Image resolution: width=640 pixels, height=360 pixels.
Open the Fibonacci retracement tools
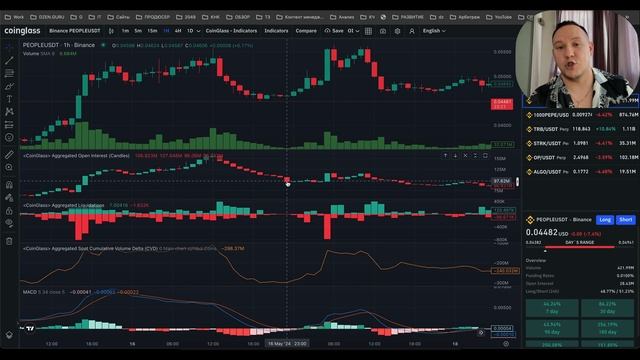pyautogui.click(x=9, y=73)
